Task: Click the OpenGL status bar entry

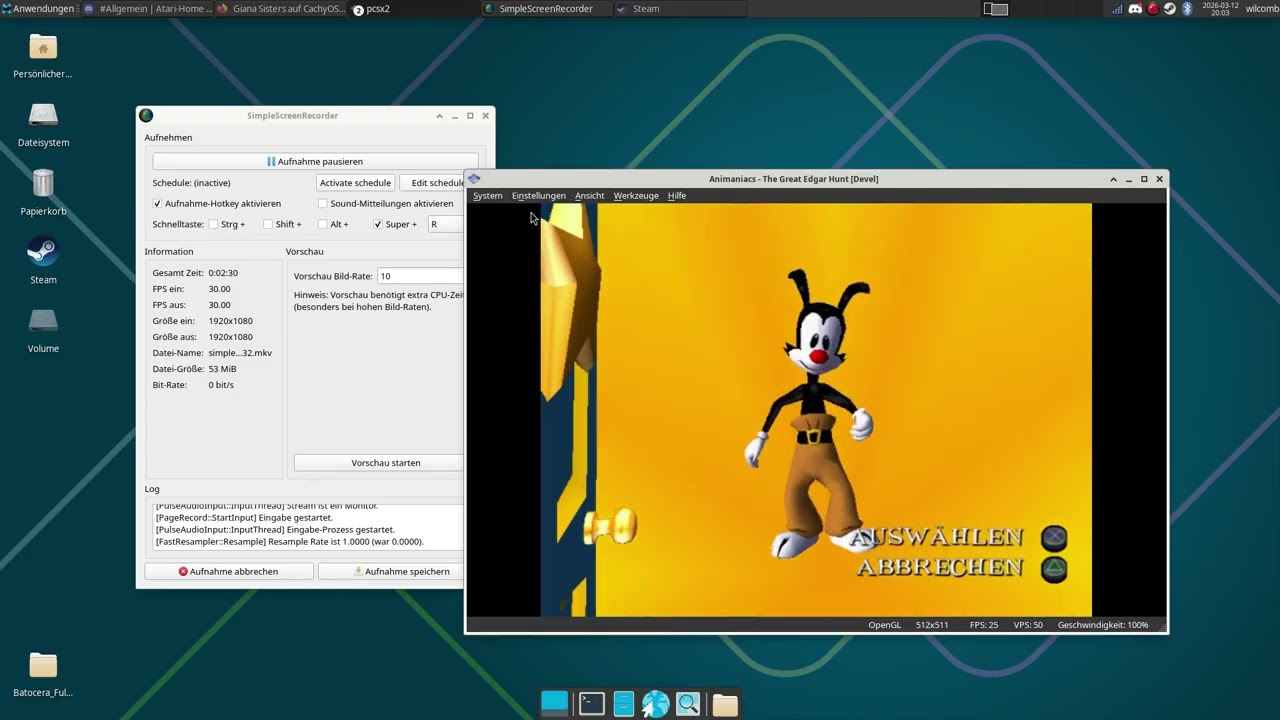Action: [884, 625]
